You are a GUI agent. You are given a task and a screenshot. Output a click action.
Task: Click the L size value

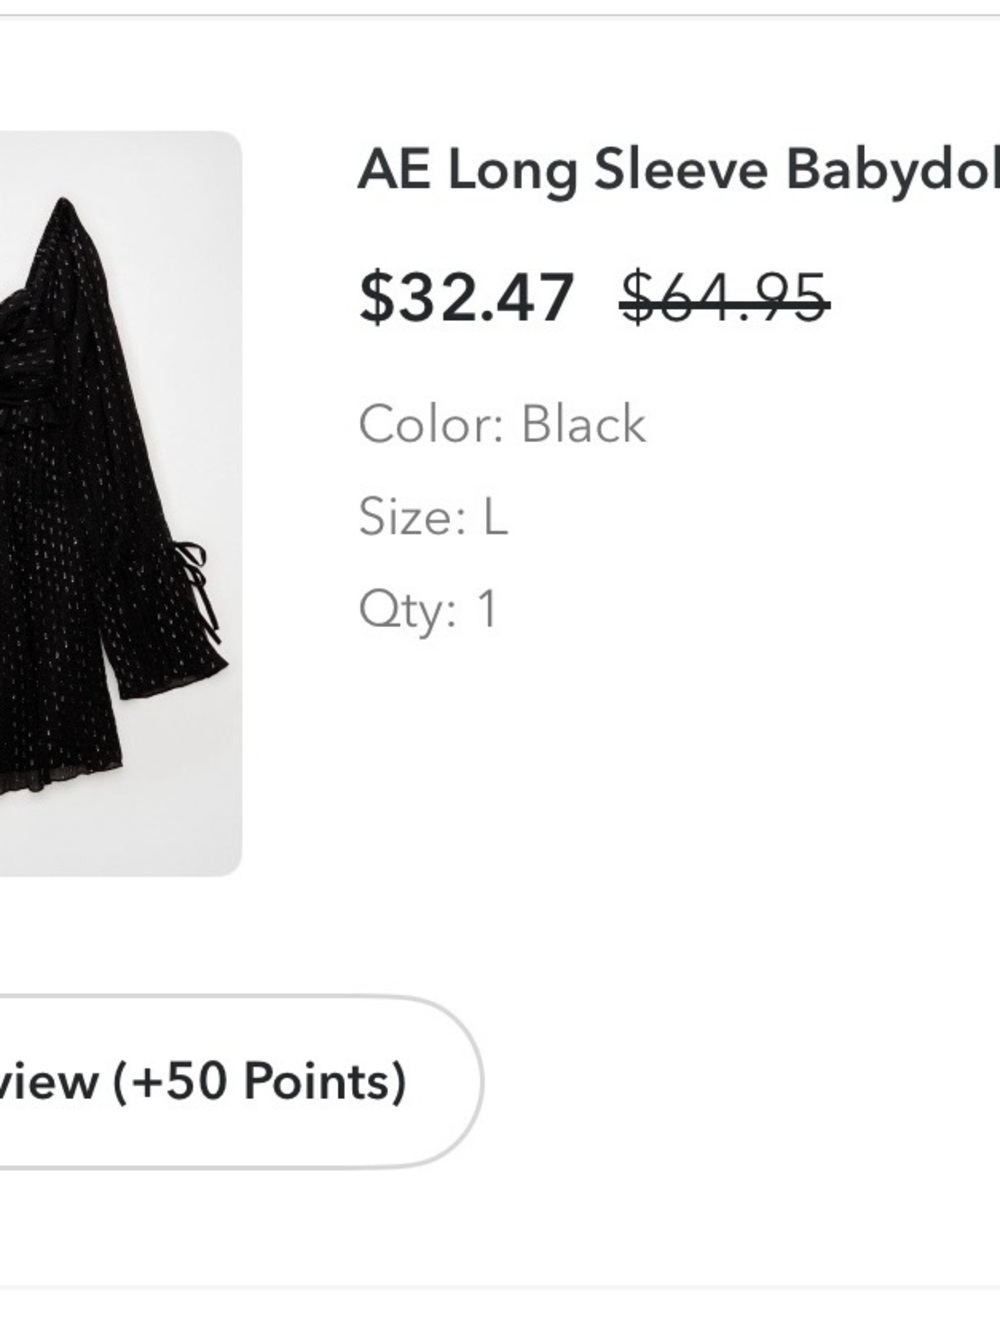pyautogui.click(x=495, y=518)
